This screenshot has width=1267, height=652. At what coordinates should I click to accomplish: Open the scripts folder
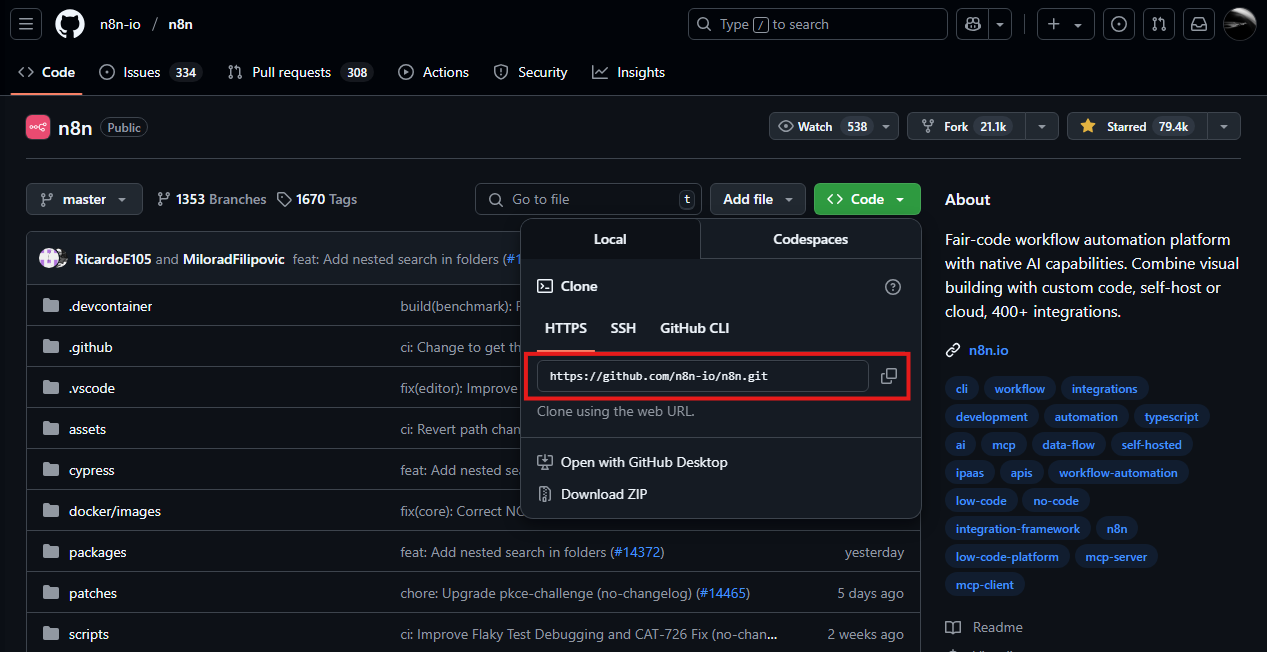(x=89, y=634)
